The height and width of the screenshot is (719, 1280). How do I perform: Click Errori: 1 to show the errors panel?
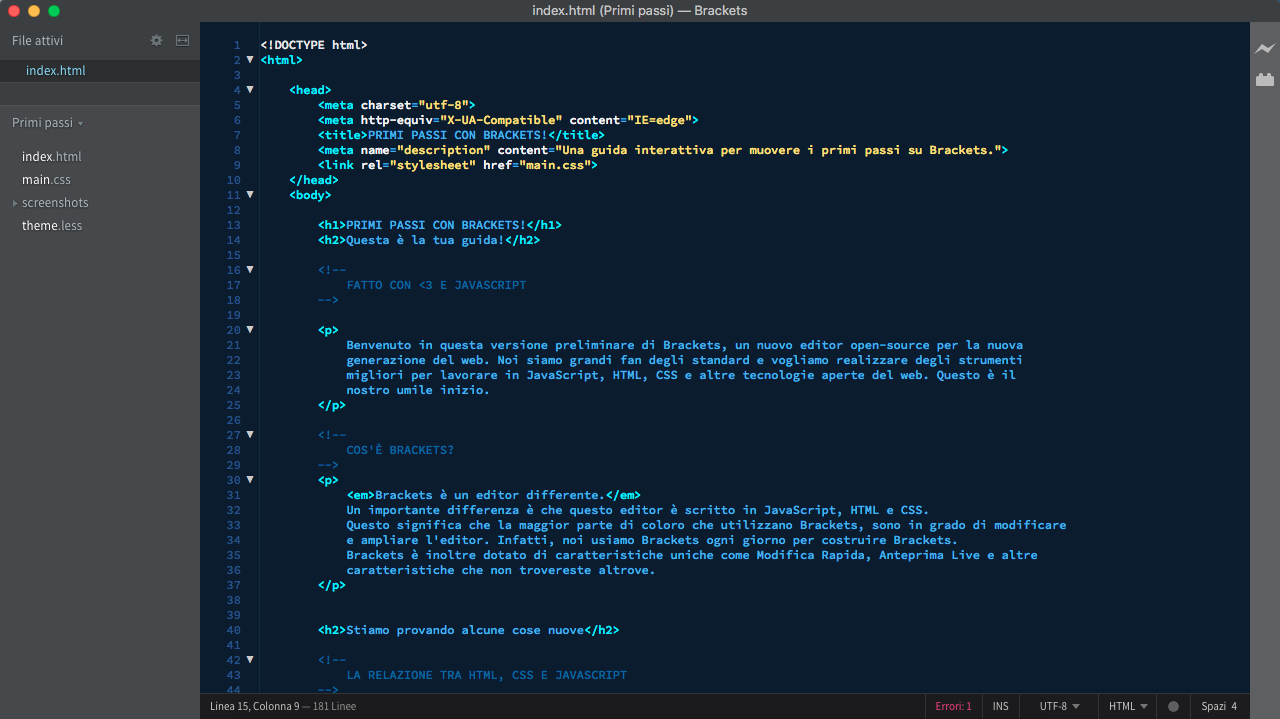953,706
